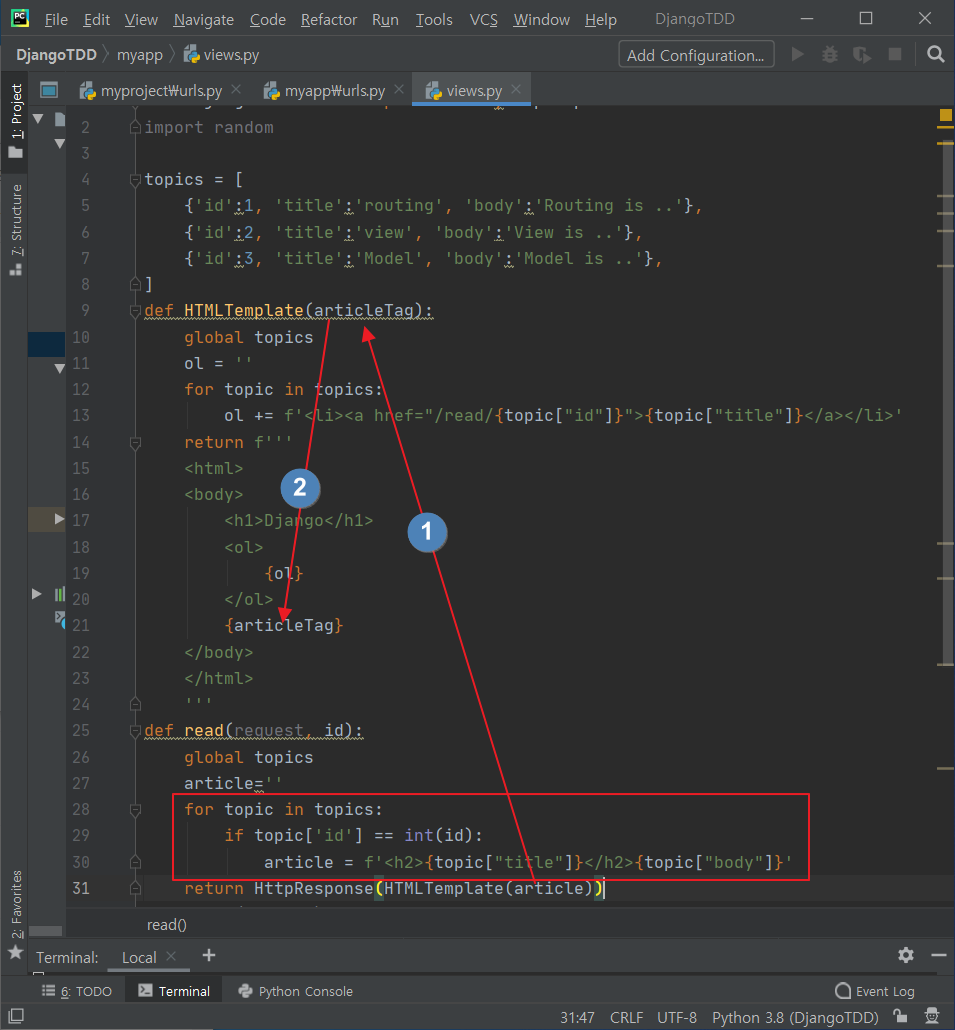Screen dimensions: 955x1030
Task: Collapse the top project tree arrow
Action: 38,119
